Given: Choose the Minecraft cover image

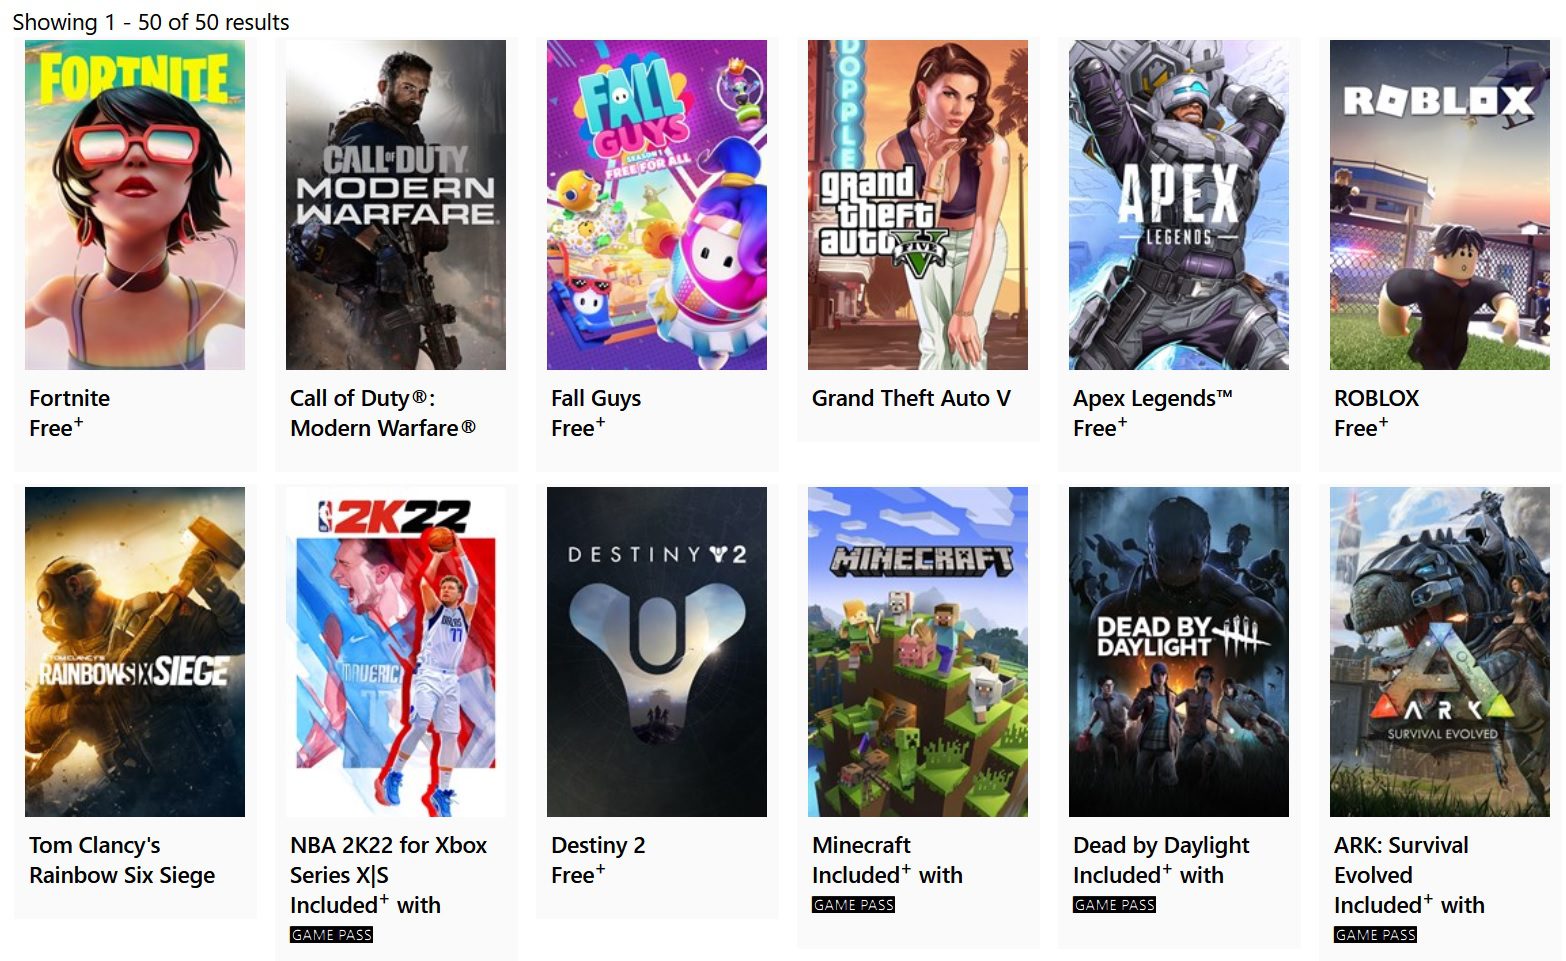Looking at the screenshot, I should (x=918, y=652).
